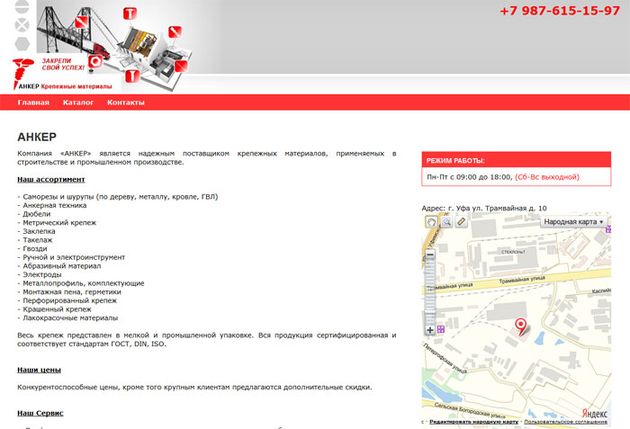
Task: Select the hand pan tool on the map
Action: coord(431,222)
